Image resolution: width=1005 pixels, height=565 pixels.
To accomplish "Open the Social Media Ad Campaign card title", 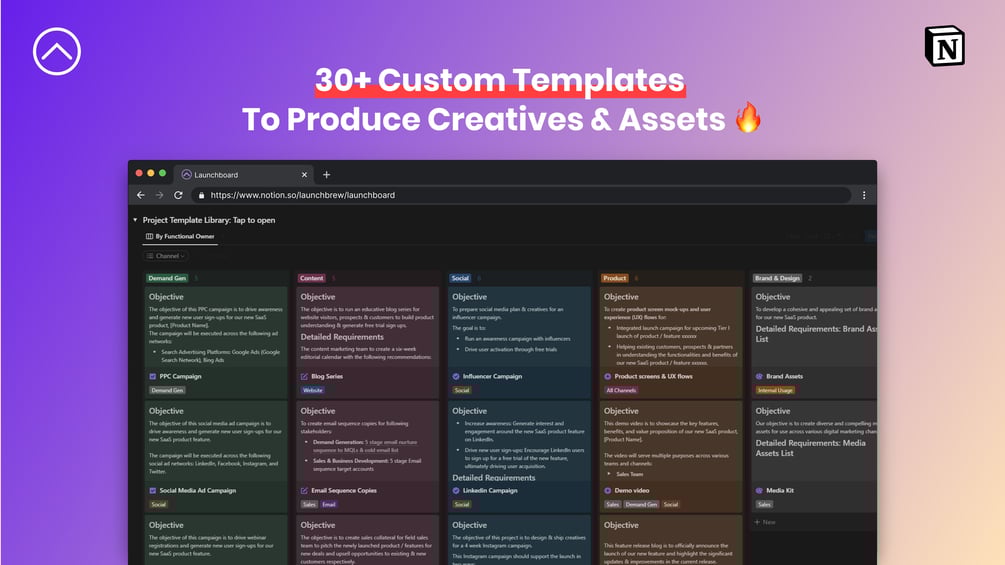I will 197,491.
